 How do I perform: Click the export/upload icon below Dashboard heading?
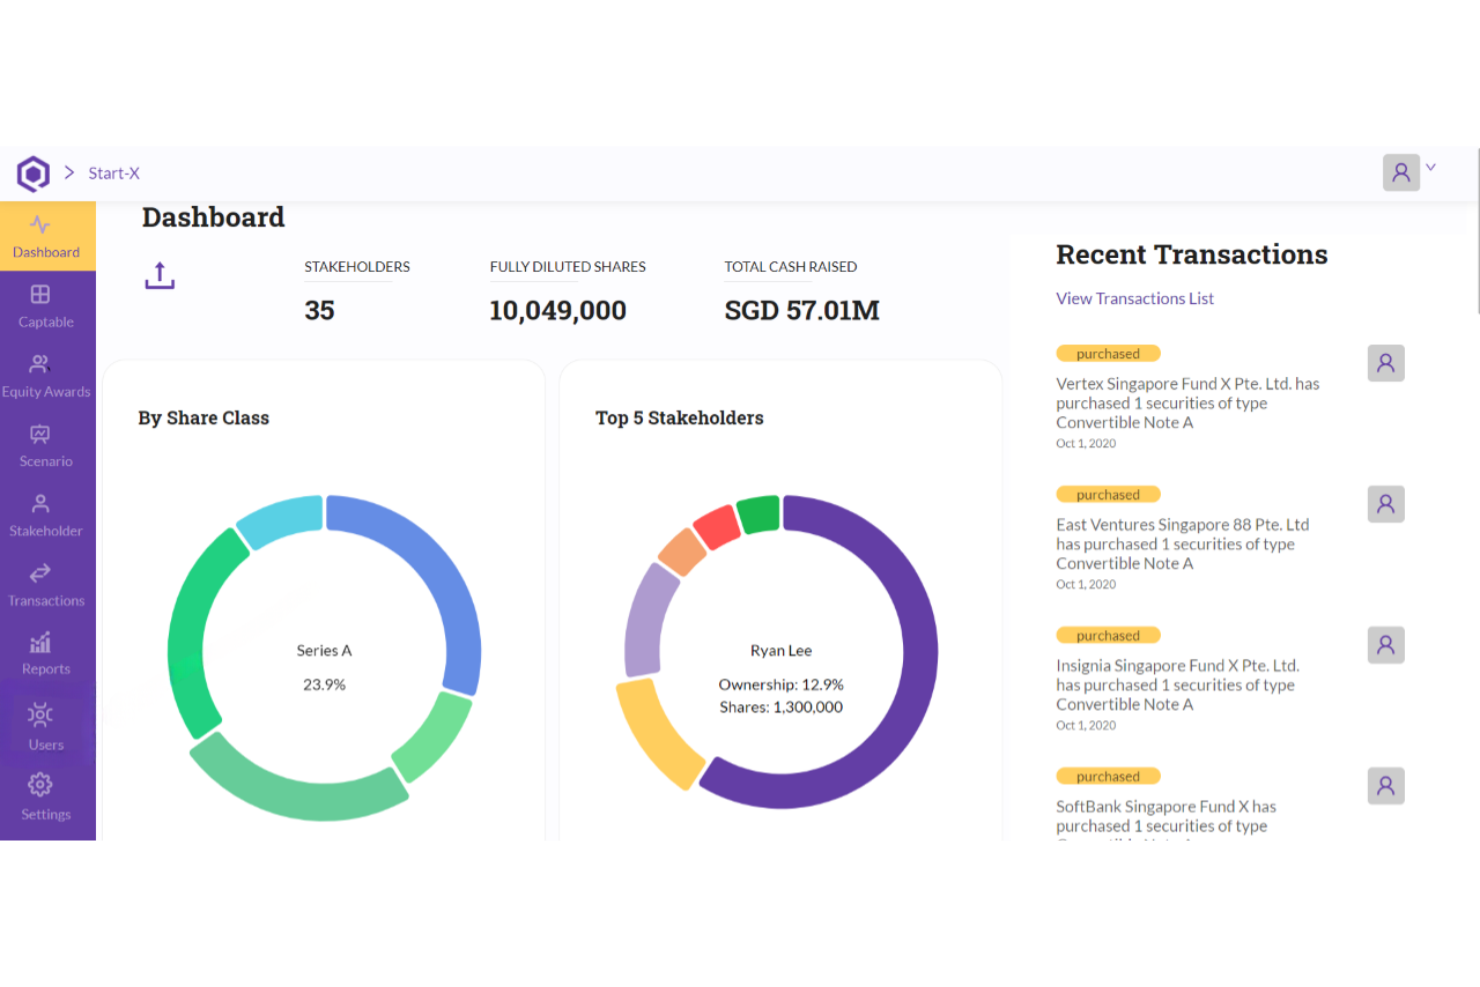(159, 274)
